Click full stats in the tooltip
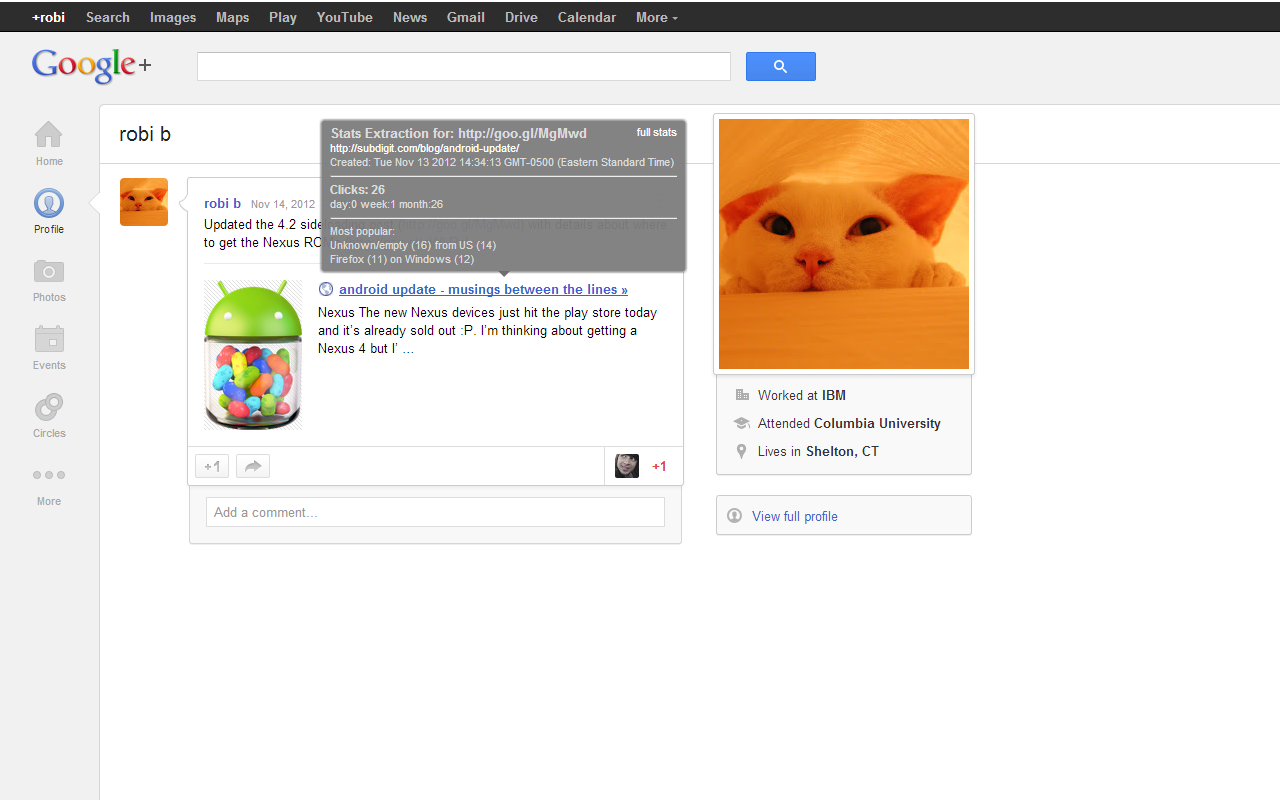Image resolution: width=1280 pixels, height=800 pixels. point(657,132)
